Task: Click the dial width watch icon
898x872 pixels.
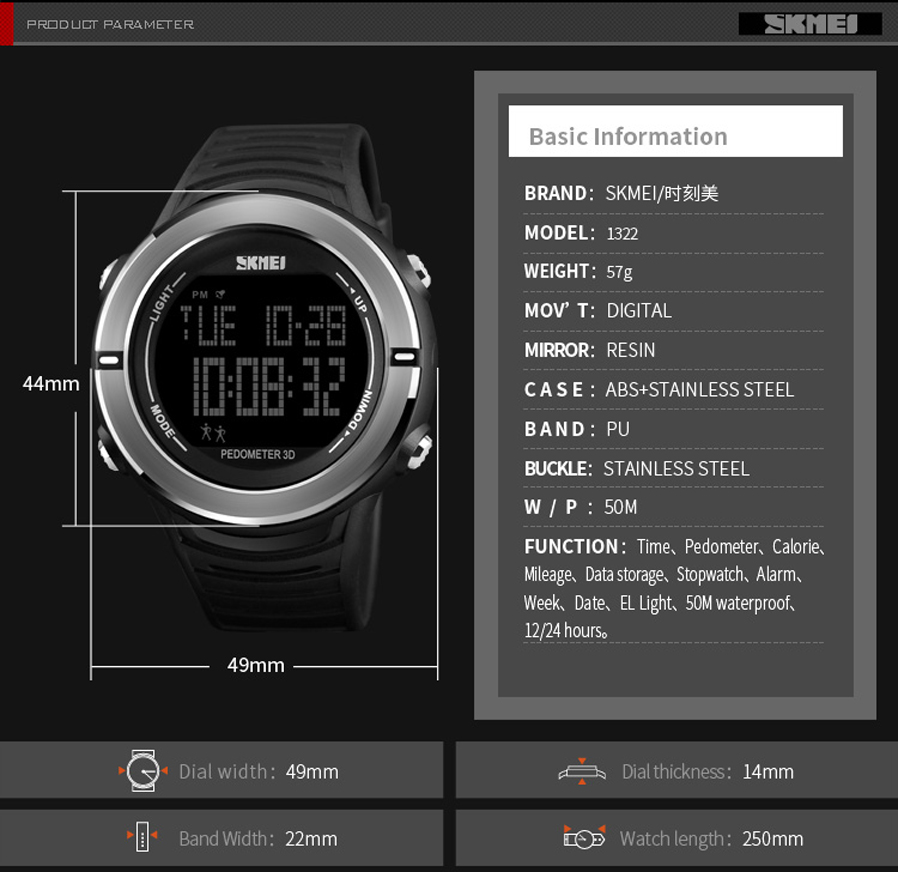Action: coord(143,771)
